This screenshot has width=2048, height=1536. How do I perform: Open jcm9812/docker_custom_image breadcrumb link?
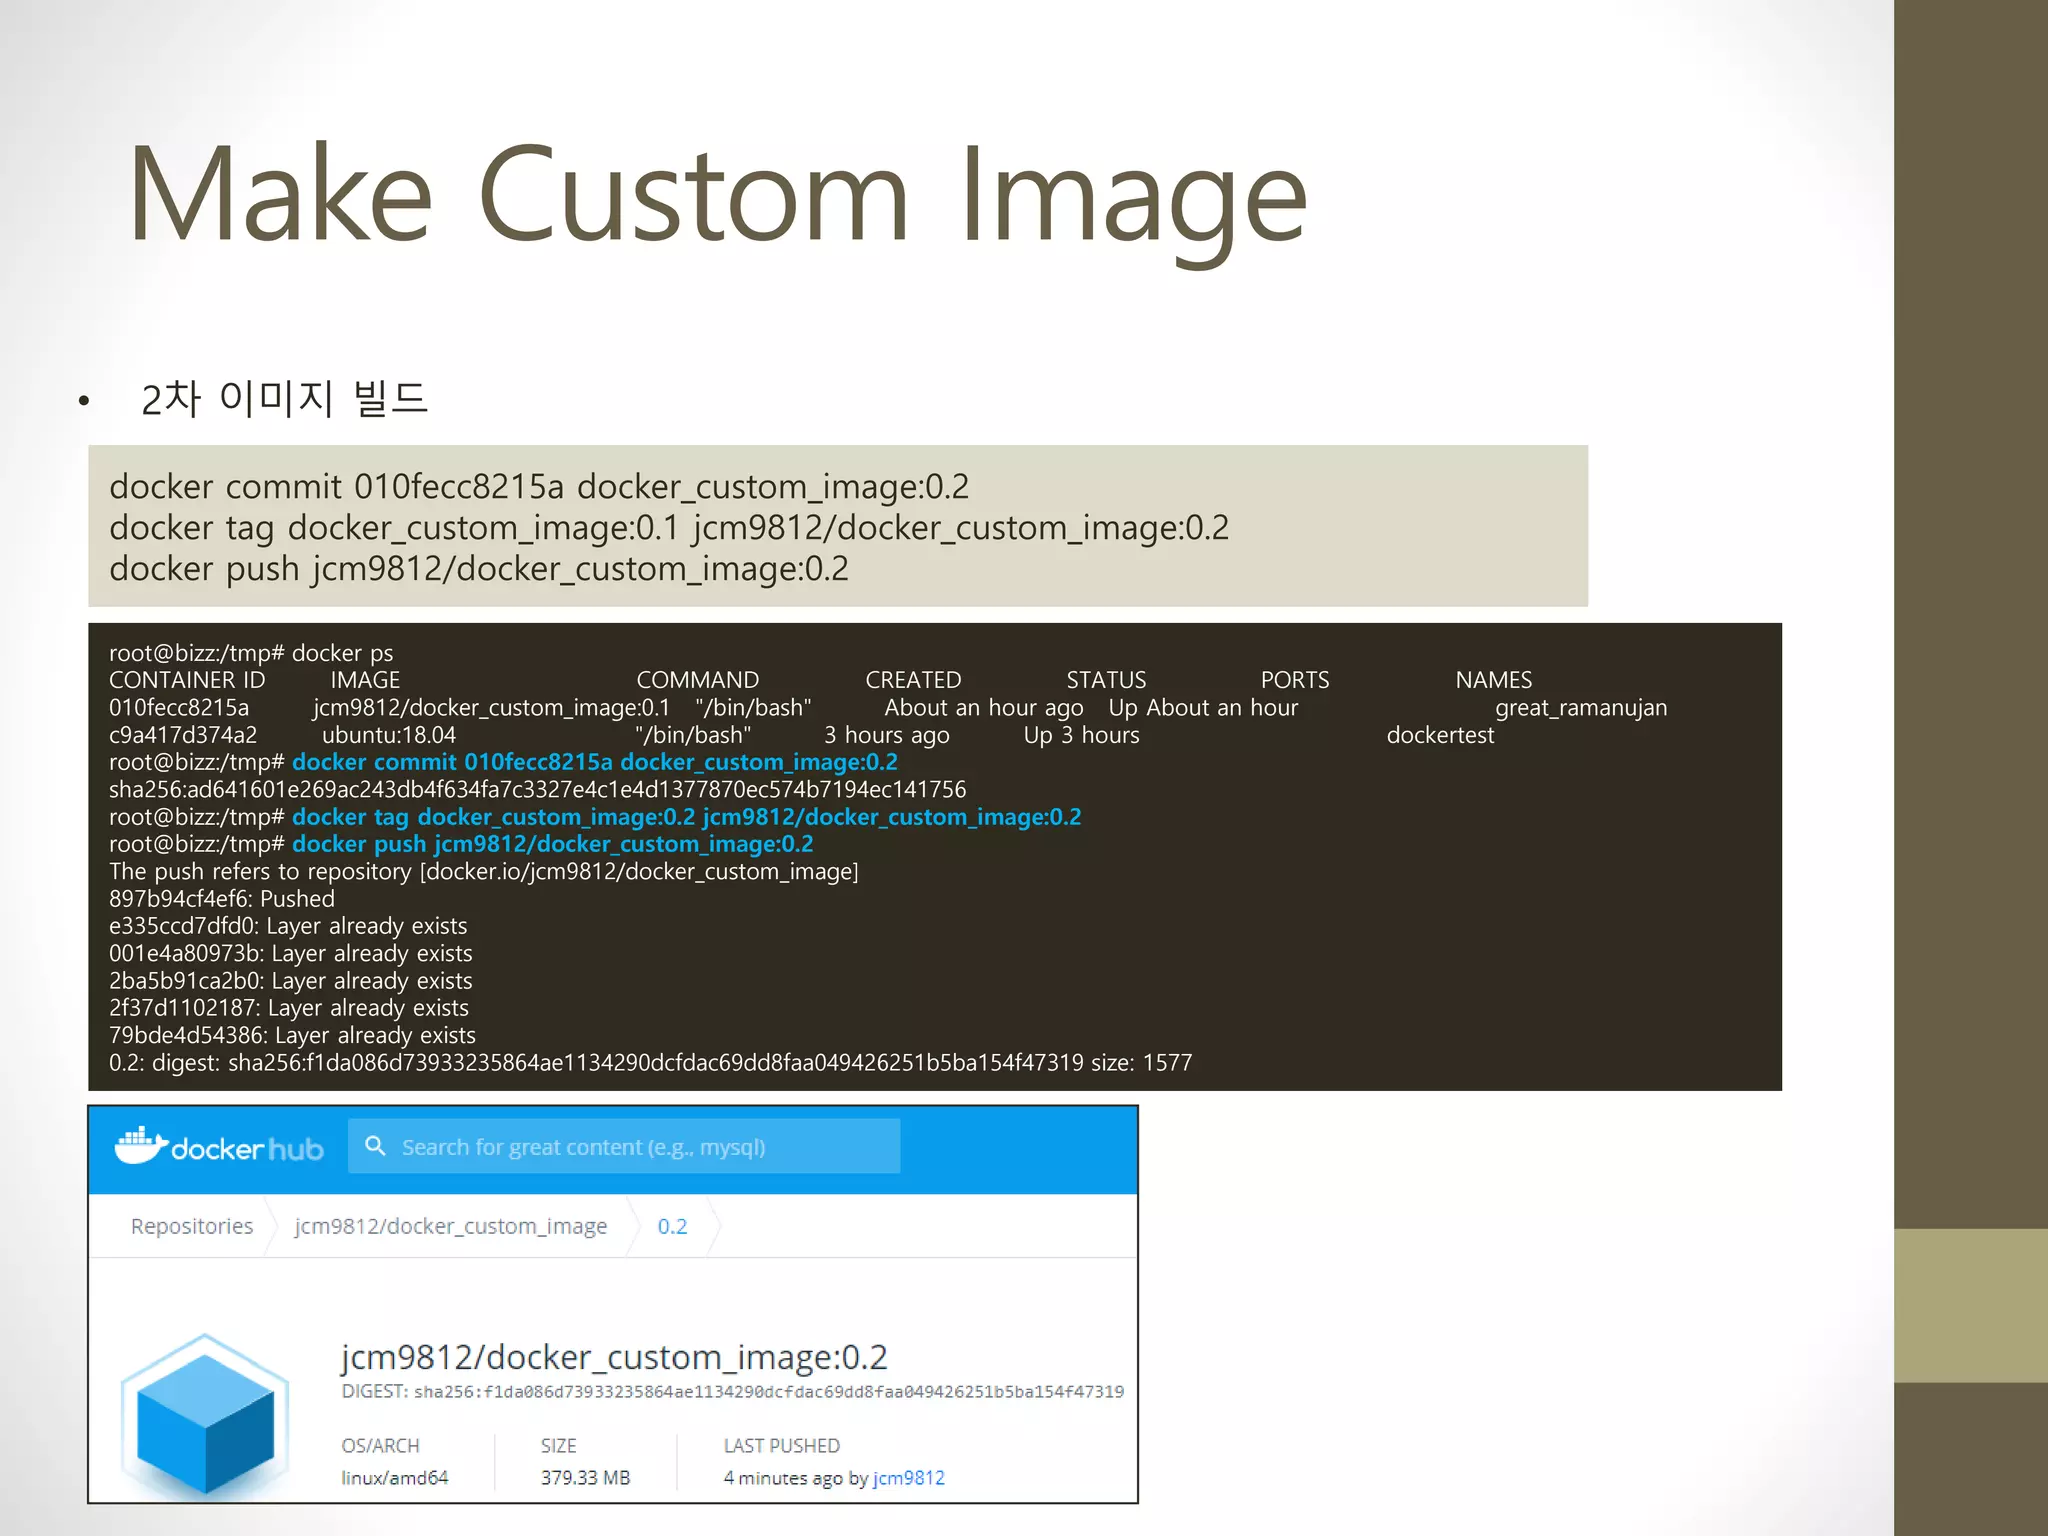[x=450, y=1226]
